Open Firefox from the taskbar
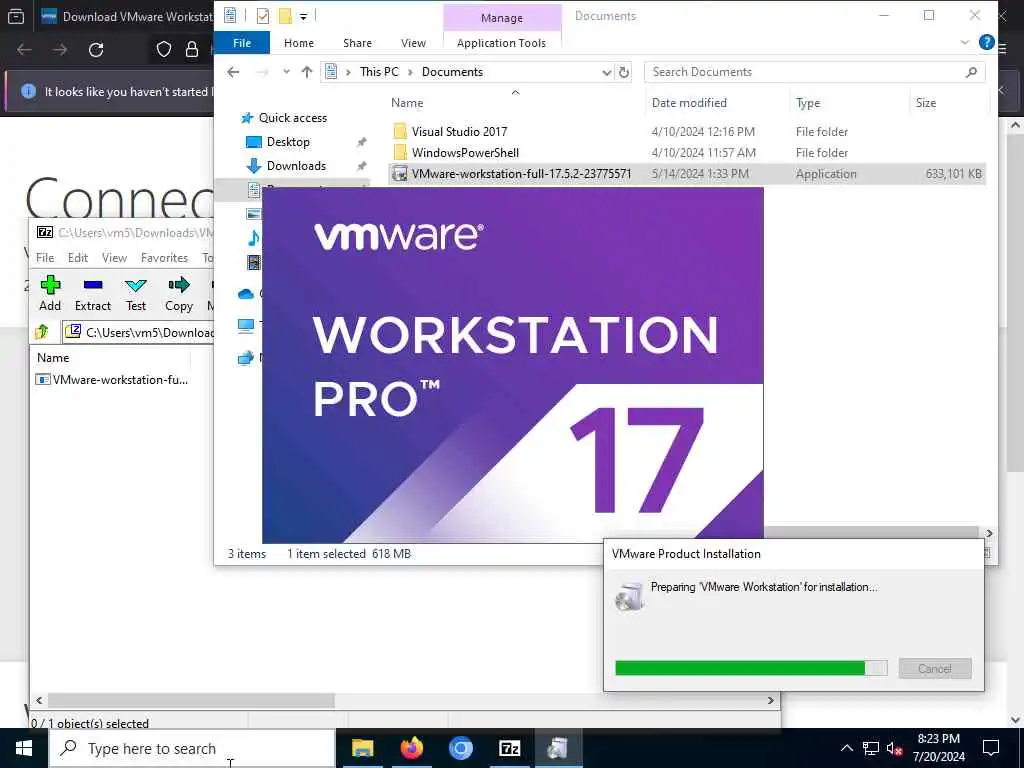 pyautogui.click(x=411, y=748)
